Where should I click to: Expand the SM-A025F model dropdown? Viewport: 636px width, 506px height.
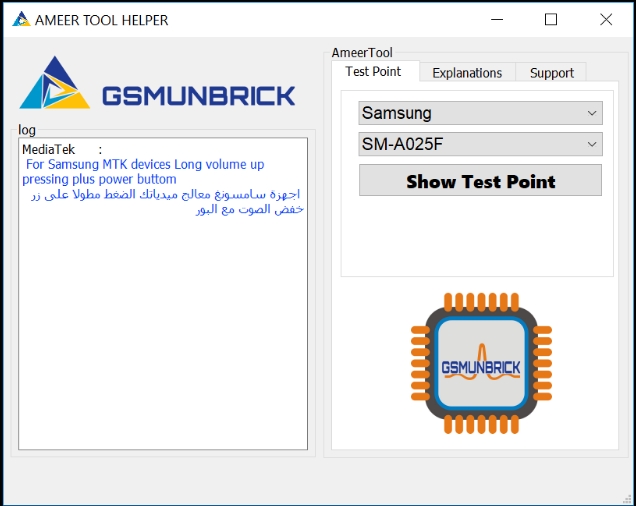coord(480,144)
